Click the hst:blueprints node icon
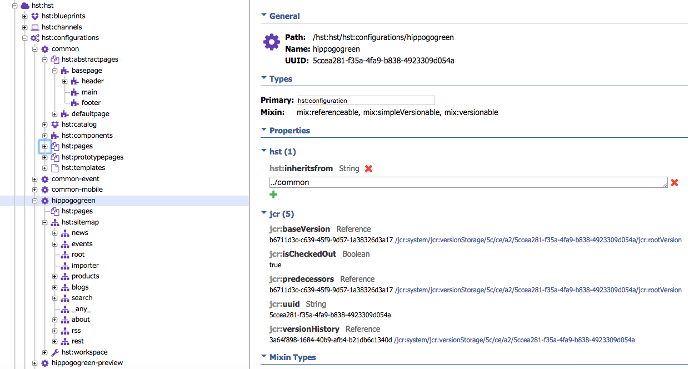This screenshot has width=699, height=369. [35, 16]
